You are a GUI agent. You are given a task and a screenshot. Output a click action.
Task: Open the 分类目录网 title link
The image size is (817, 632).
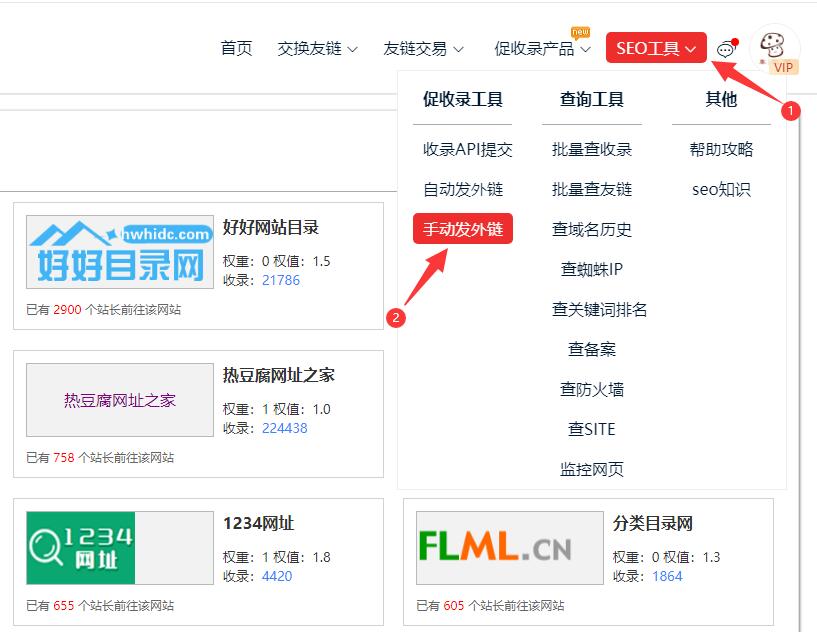[653, 523]
